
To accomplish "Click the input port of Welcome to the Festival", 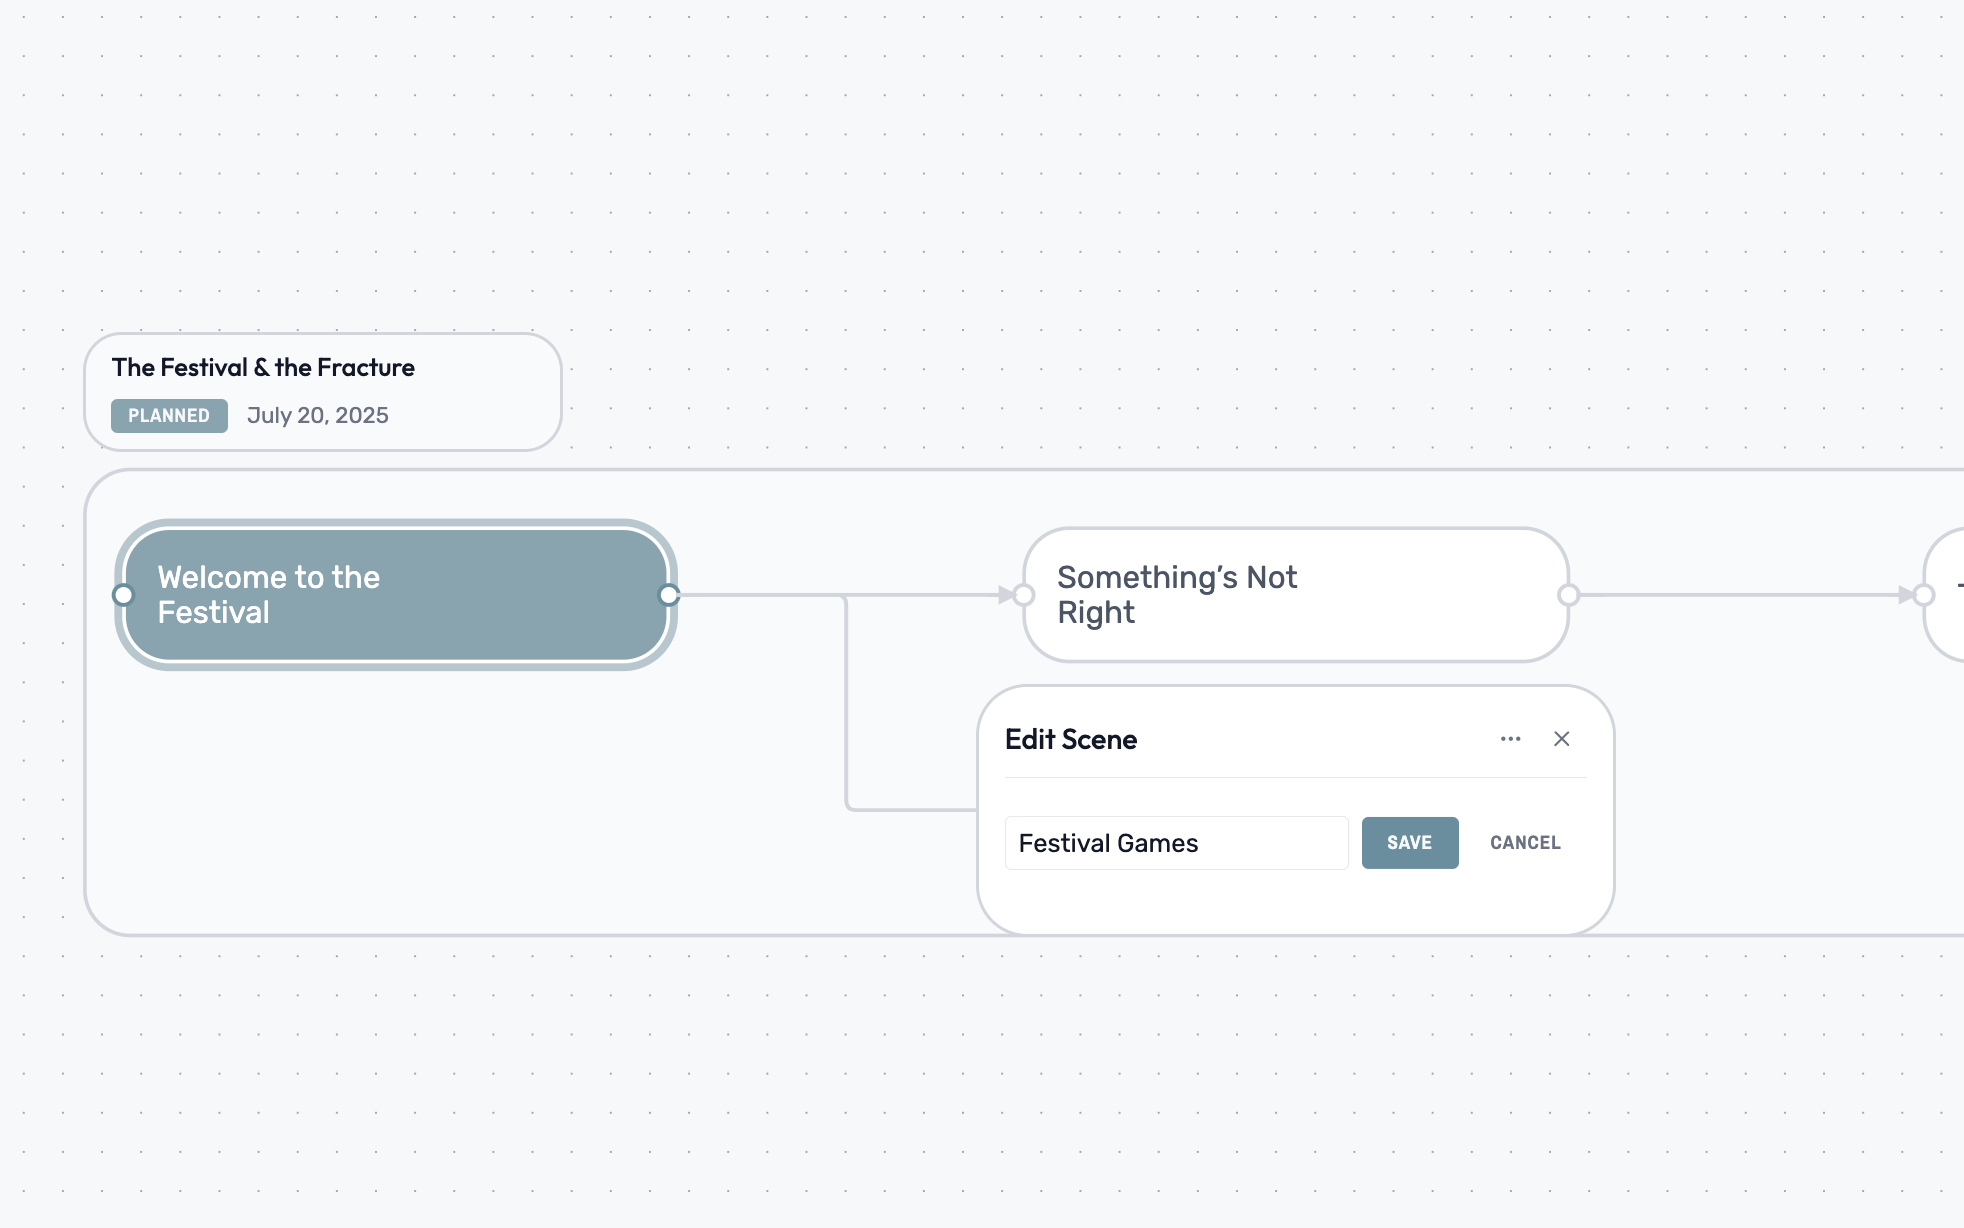I will click(123, 594).
